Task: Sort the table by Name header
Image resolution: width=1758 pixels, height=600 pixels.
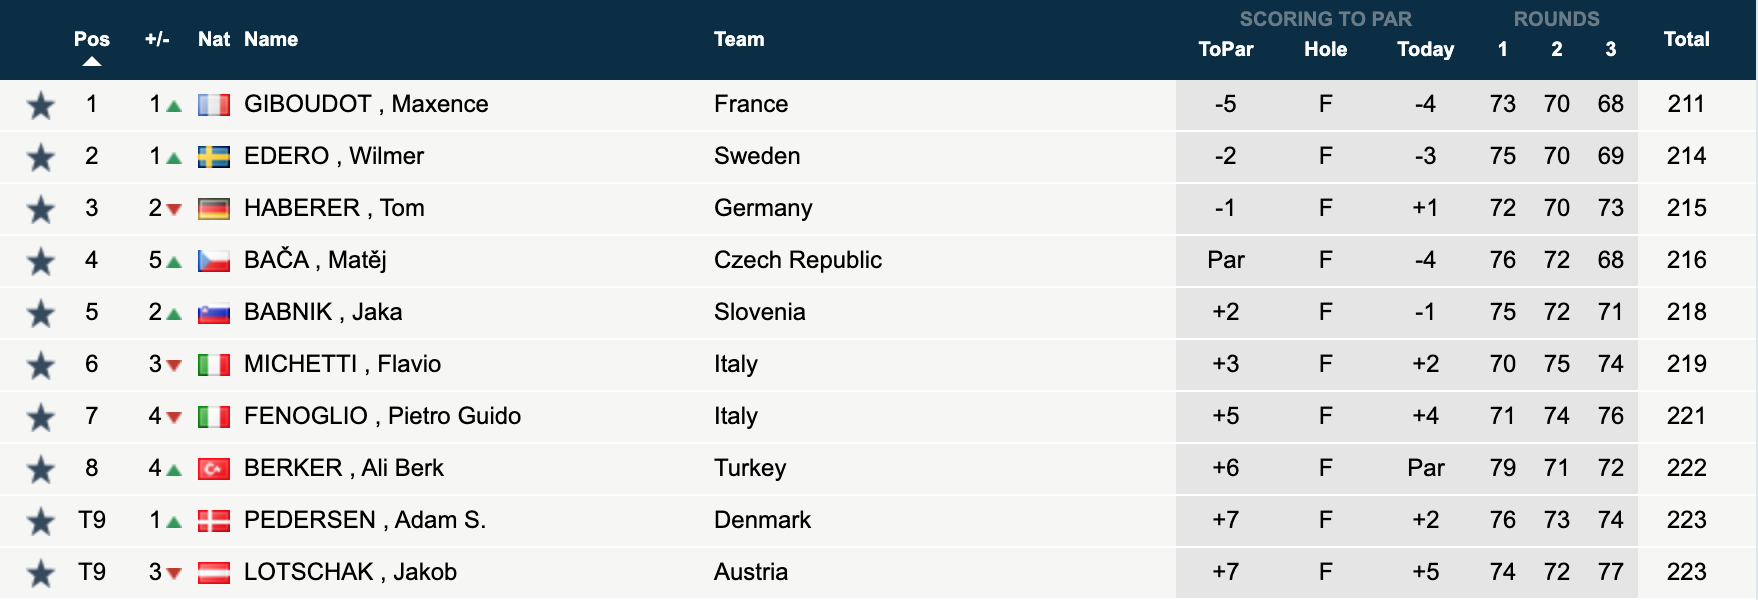Action: point(271,39)
